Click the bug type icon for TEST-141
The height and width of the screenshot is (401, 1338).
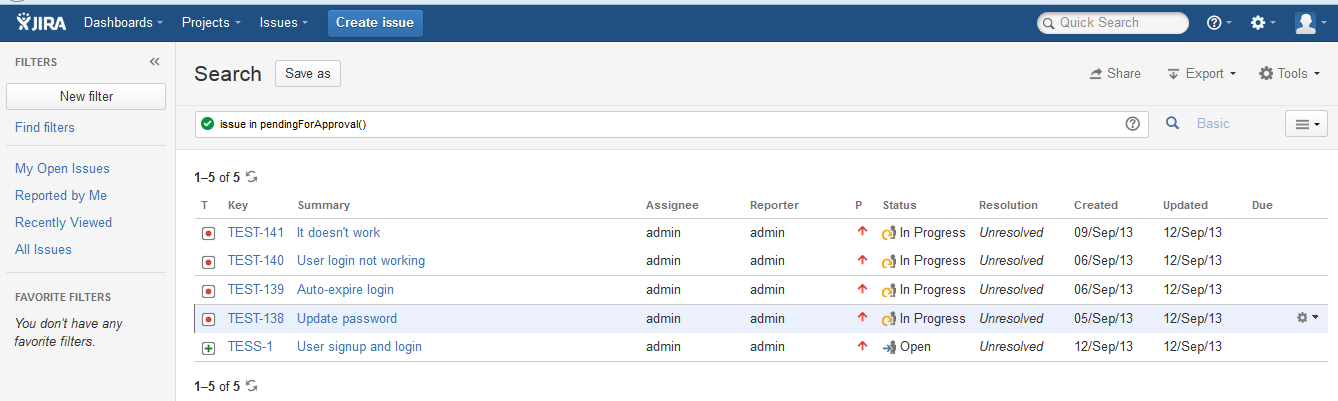point(208,233)
